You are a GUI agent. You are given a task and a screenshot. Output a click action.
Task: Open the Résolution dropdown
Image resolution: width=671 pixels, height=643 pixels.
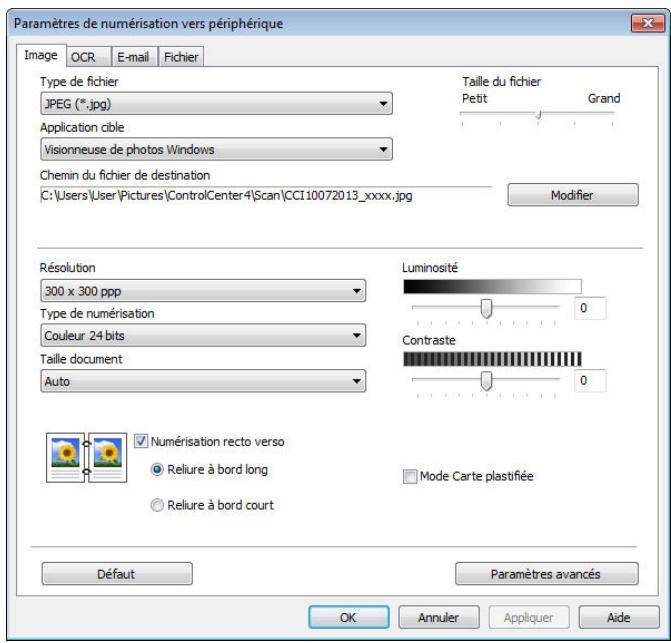(x=203, y=291)
